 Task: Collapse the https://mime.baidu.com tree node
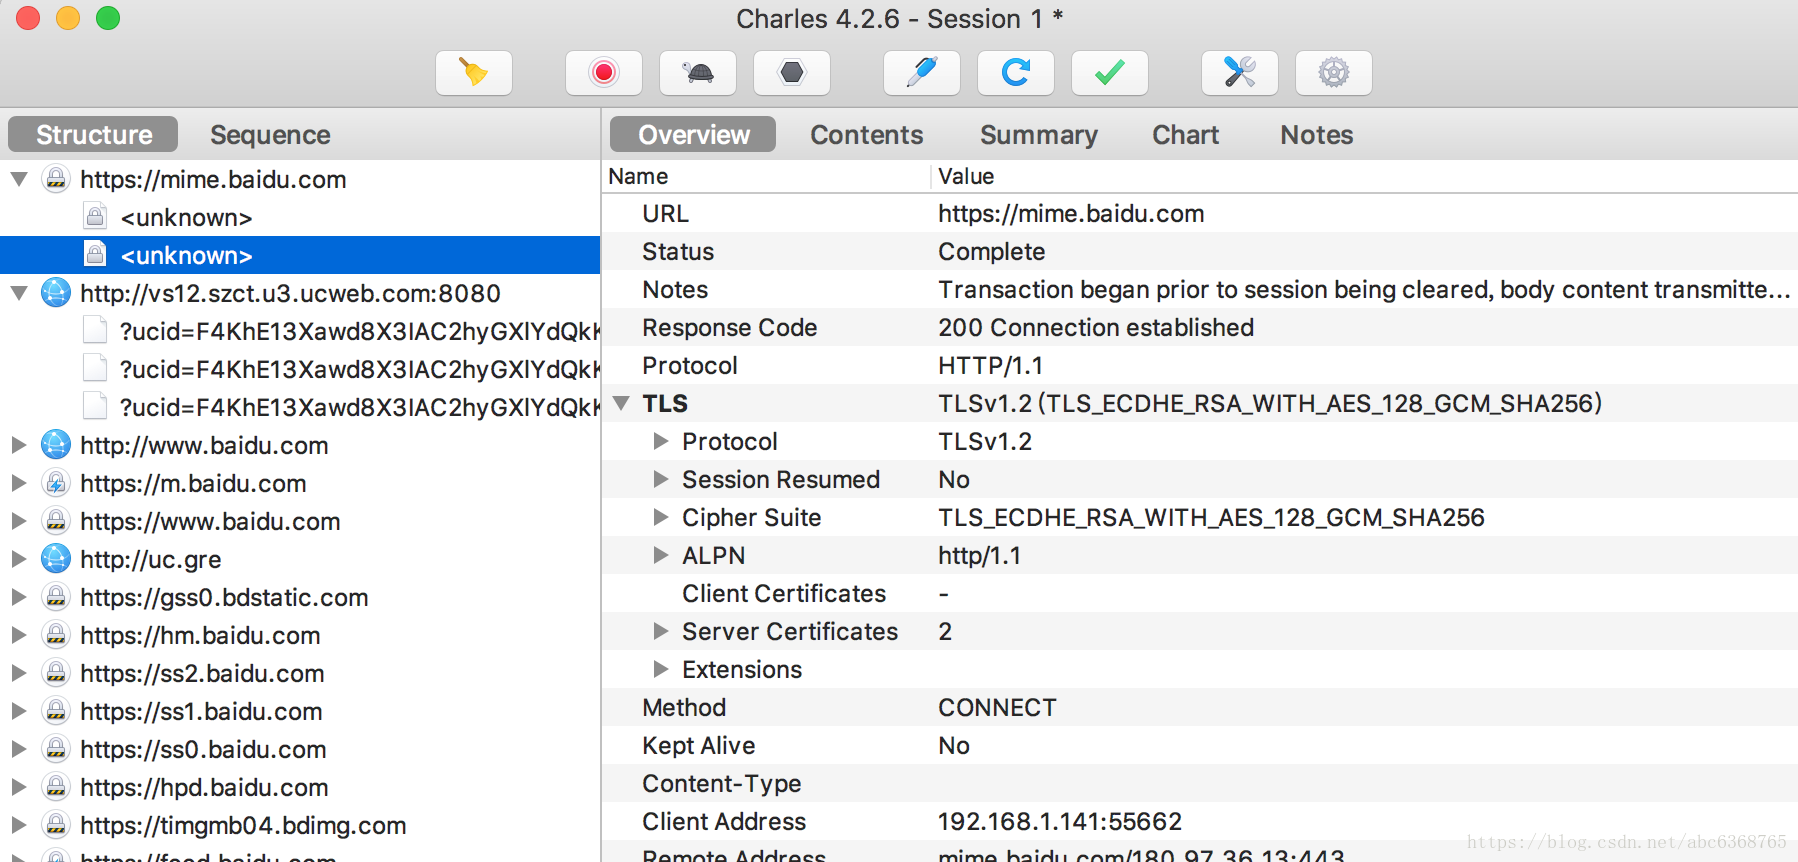point(19,179)
